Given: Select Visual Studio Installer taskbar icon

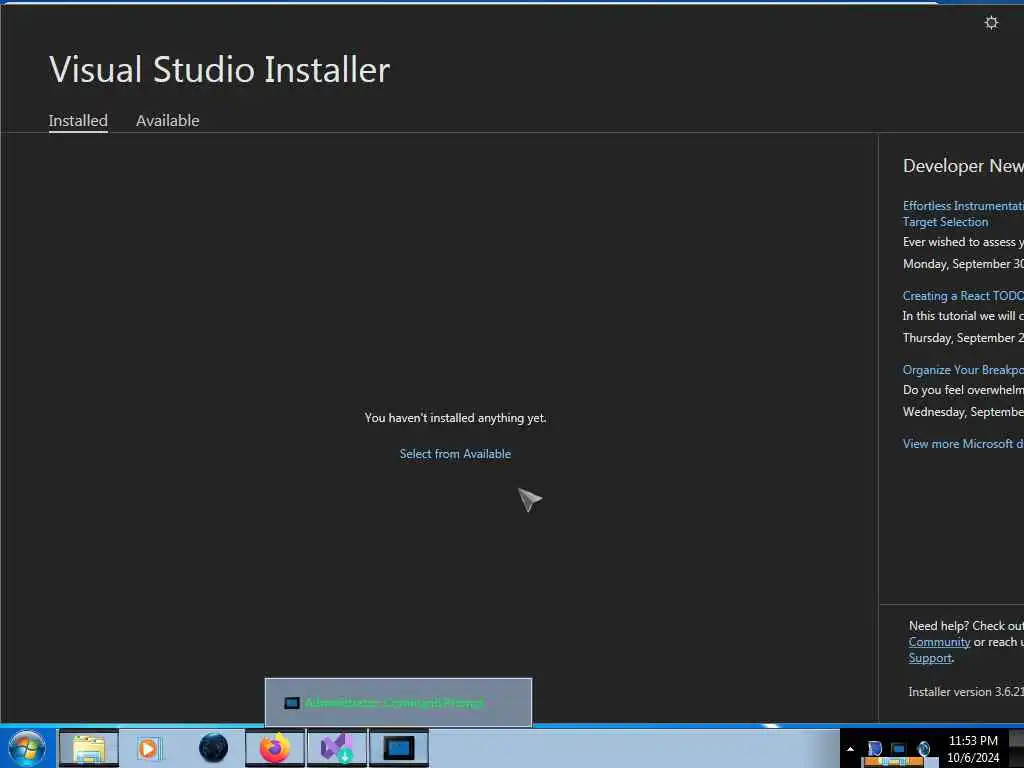Looking at the screenshot, I should coord(337,748).
